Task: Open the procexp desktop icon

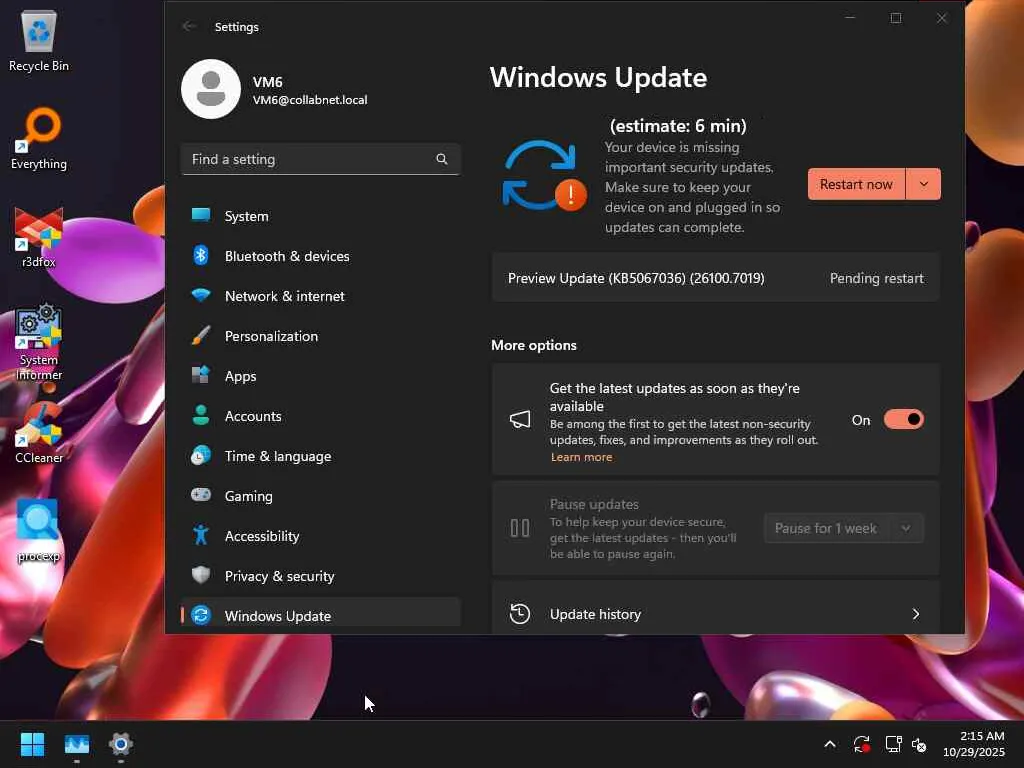Action: click(39, 531)
